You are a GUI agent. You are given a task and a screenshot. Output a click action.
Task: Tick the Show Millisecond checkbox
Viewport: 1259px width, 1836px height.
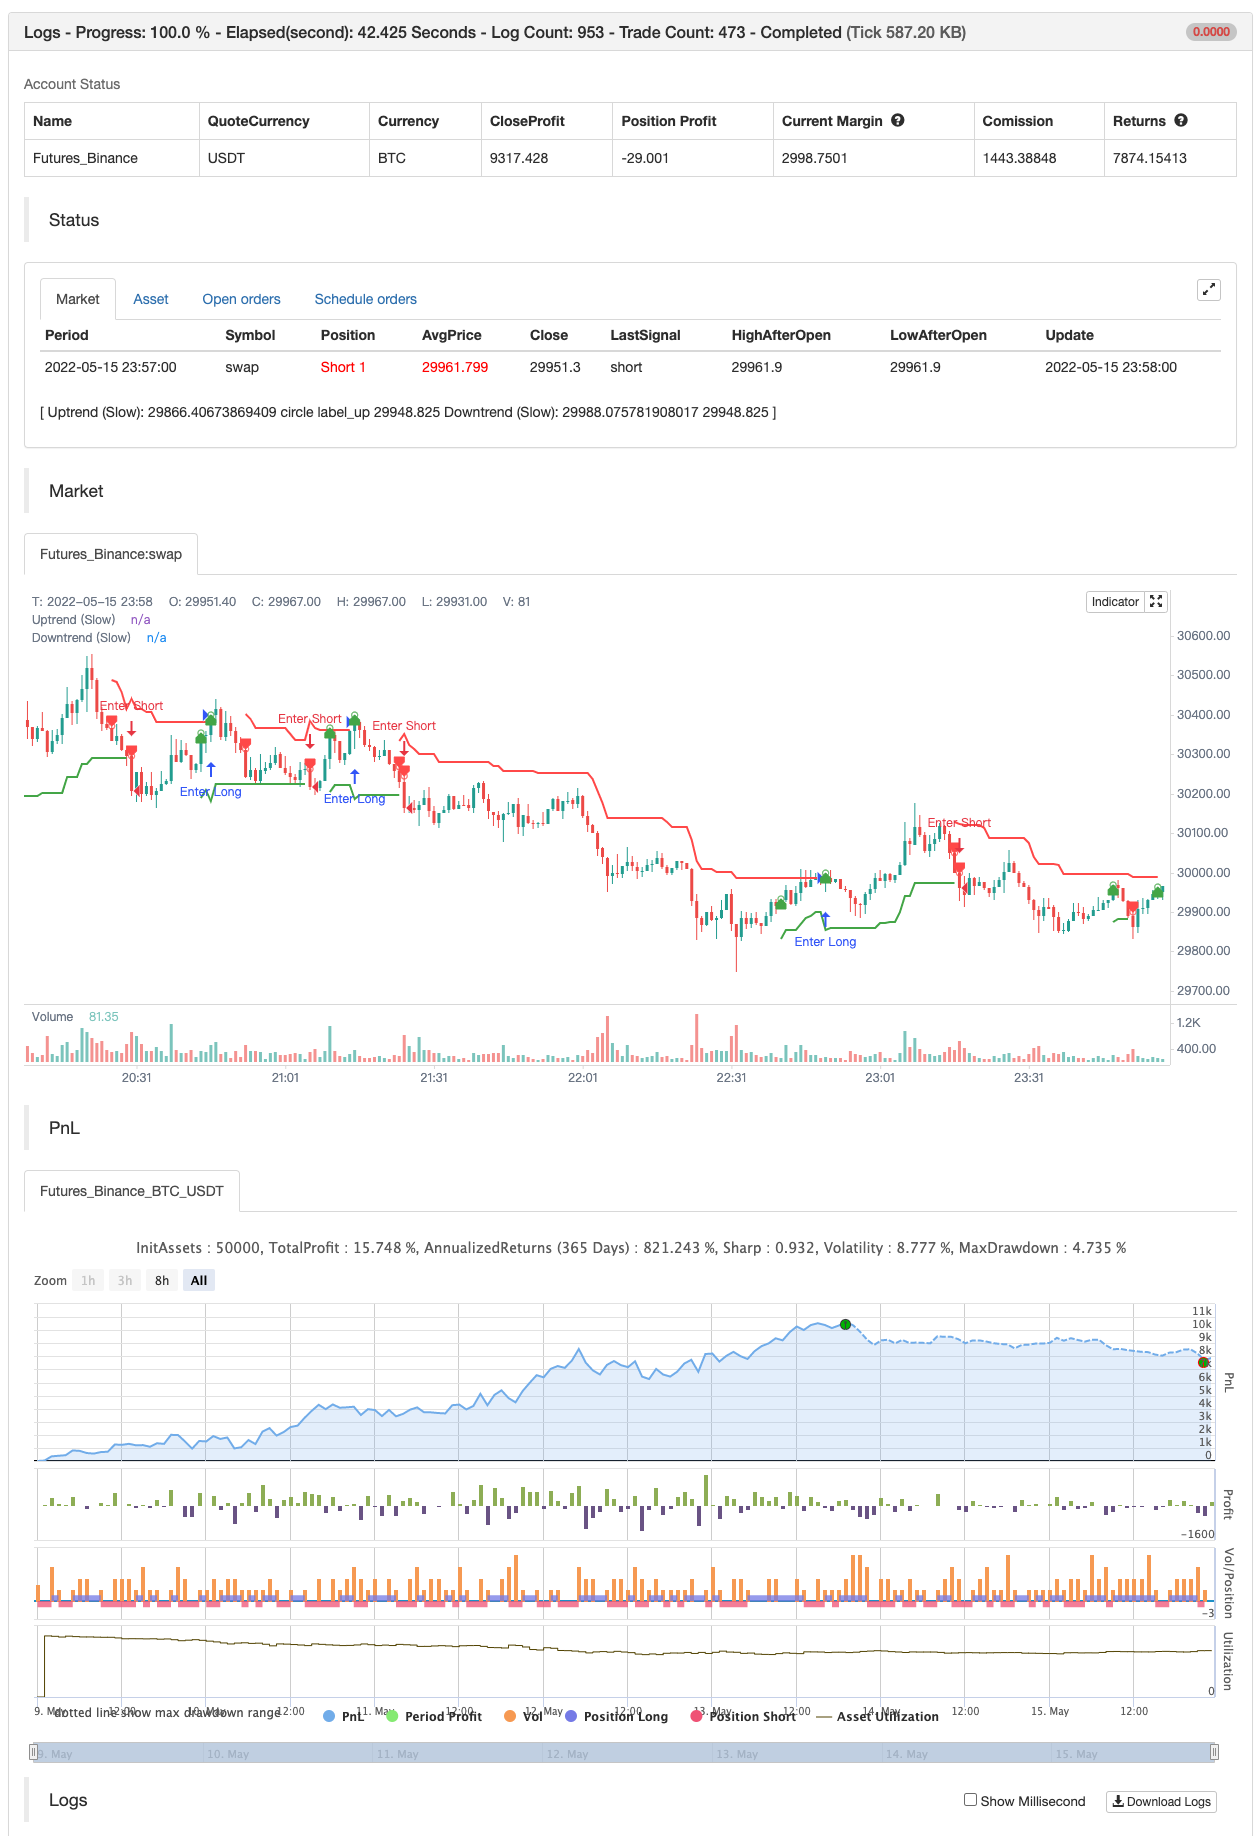(970, 1800)
